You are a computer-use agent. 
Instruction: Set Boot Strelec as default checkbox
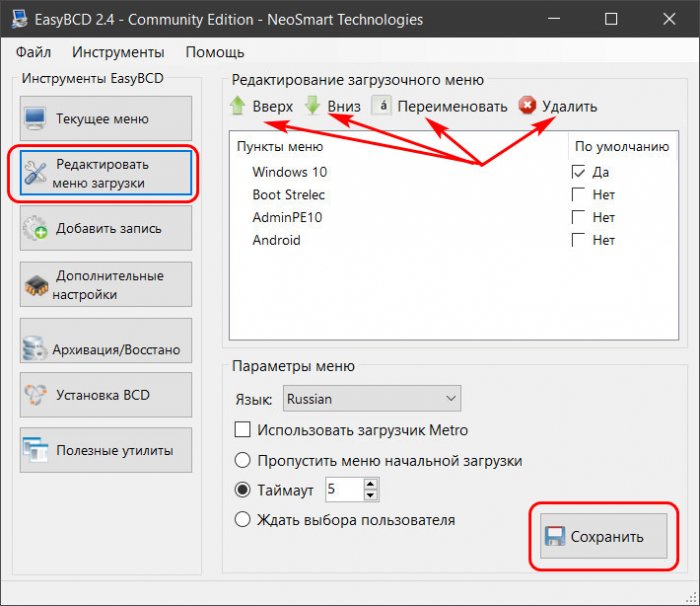tap(578, 194)
